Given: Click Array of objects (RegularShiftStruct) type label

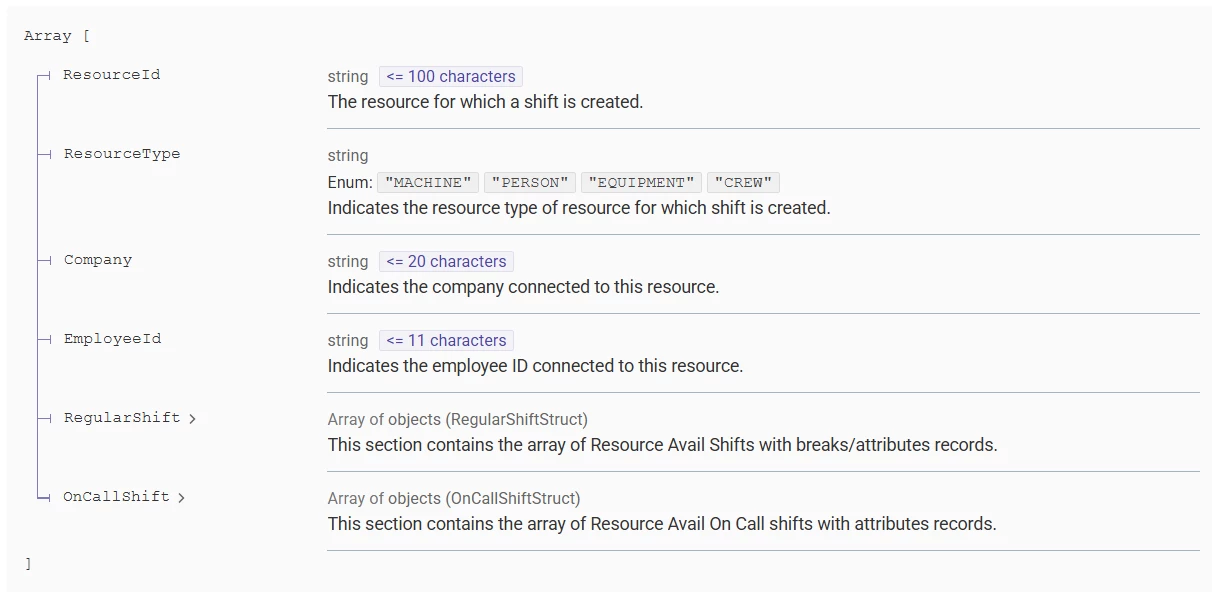Looking at the screenshot, I should click(x=458, y=420).
